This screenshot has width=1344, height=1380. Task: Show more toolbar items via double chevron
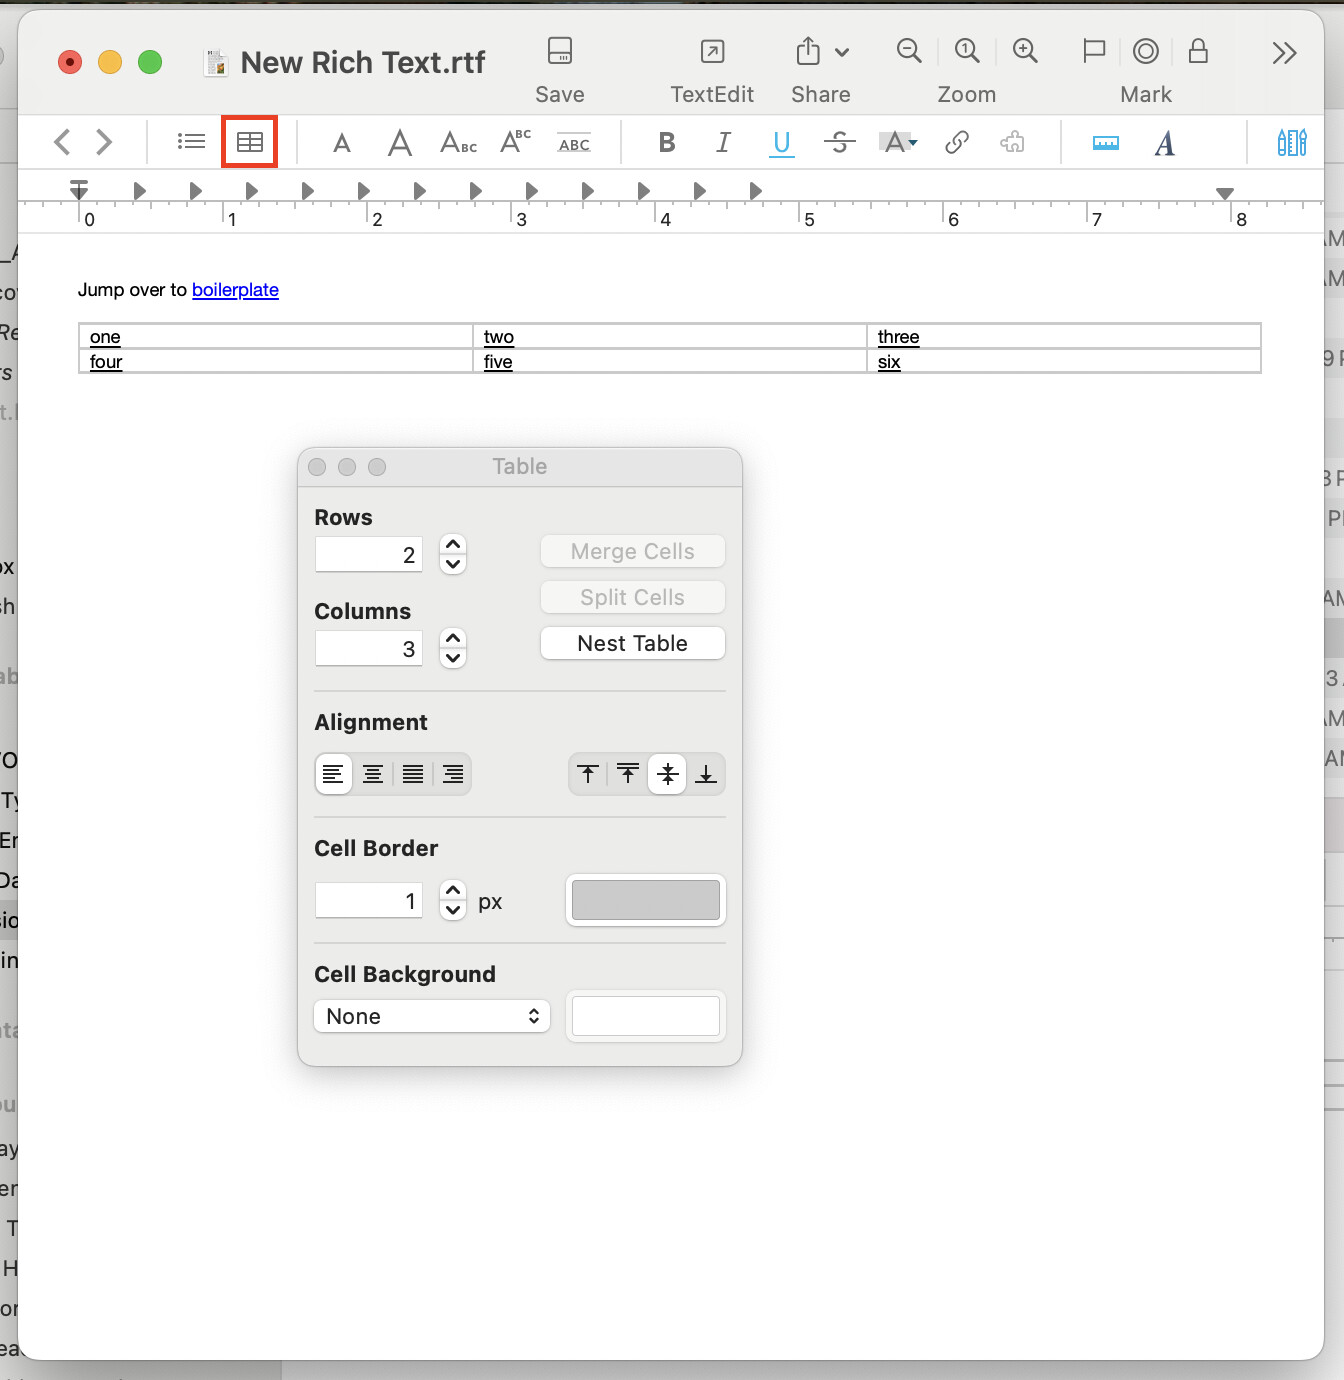pos(1284,53)
